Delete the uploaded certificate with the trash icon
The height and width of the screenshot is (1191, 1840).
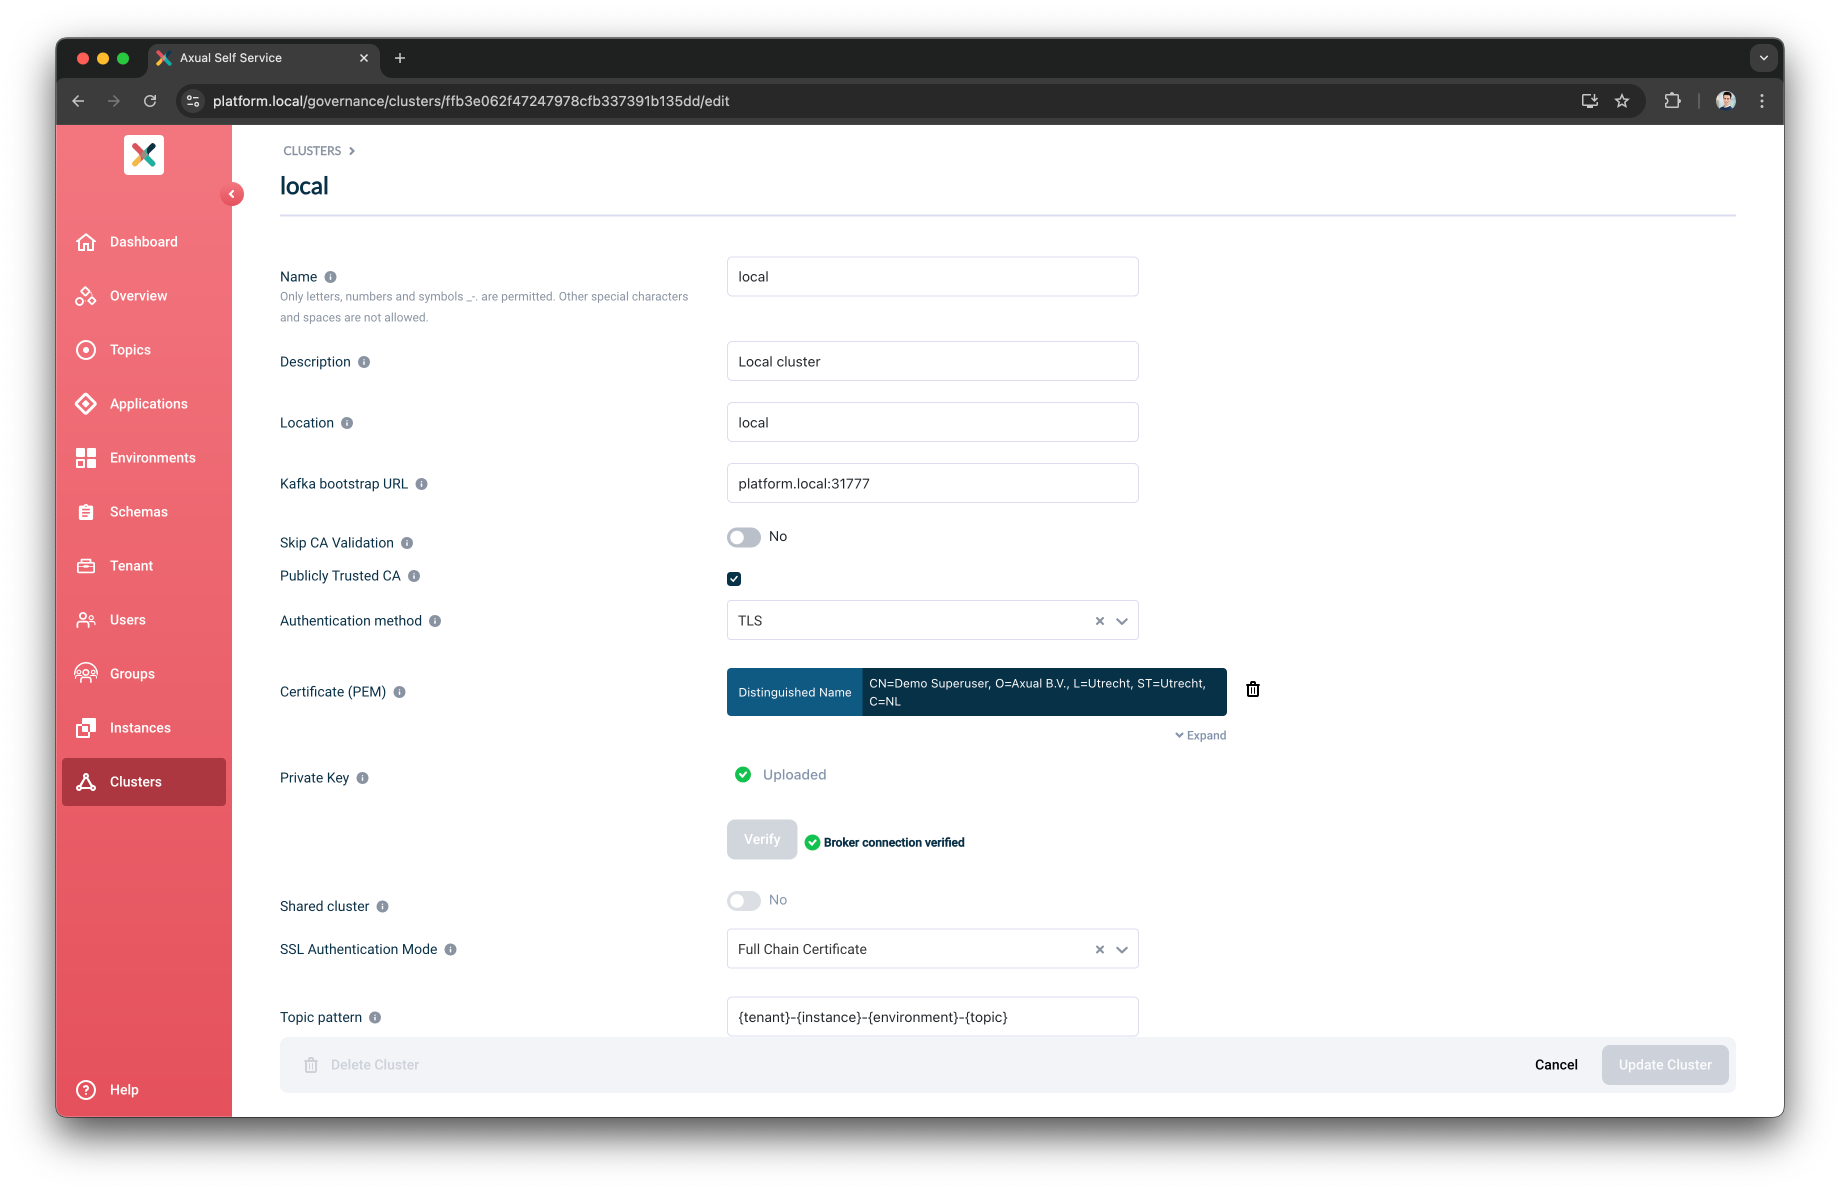point(1253,689)
